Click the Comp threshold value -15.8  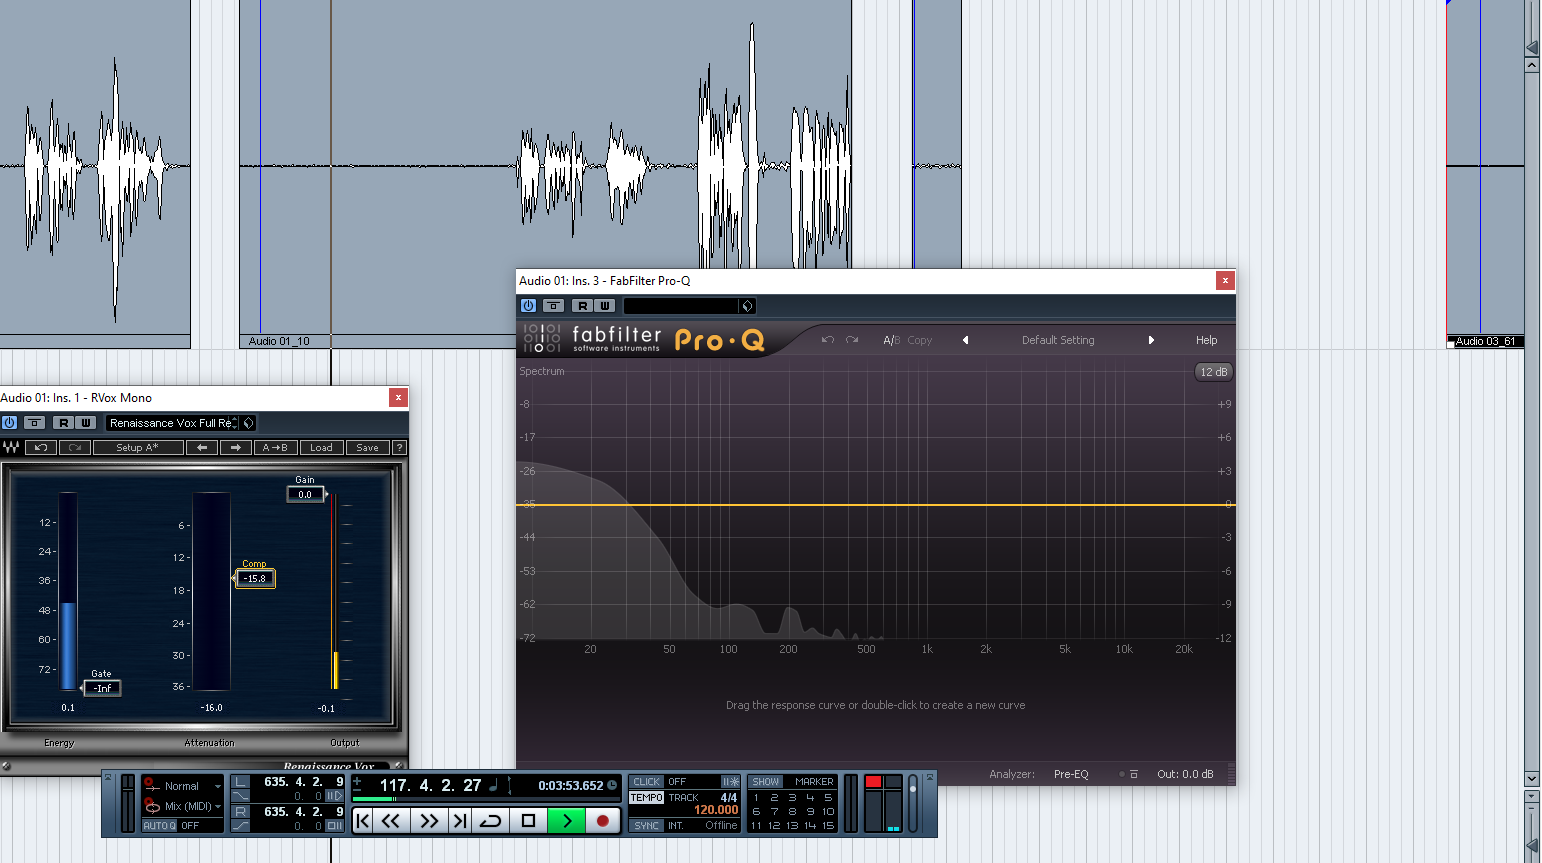255,578
